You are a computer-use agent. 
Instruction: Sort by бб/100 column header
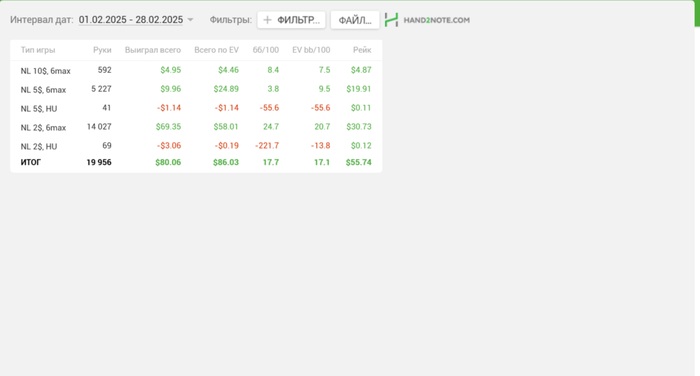click(x=266, y=50)
